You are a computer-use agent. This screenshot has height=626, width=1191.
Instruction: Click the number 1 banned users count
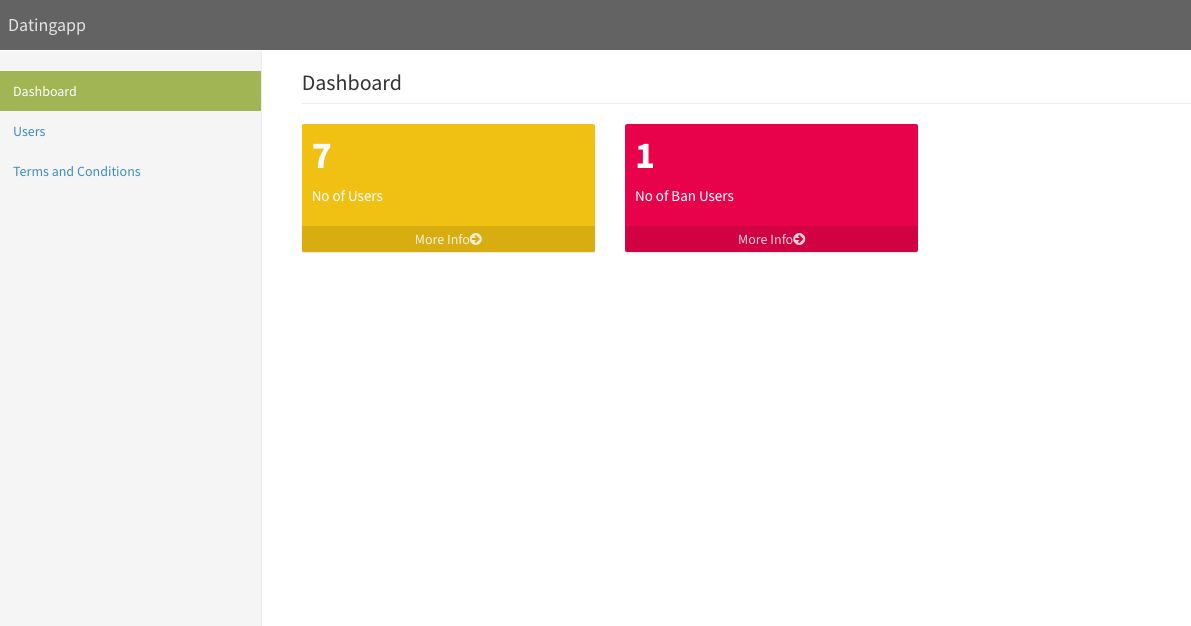[645, 156]
